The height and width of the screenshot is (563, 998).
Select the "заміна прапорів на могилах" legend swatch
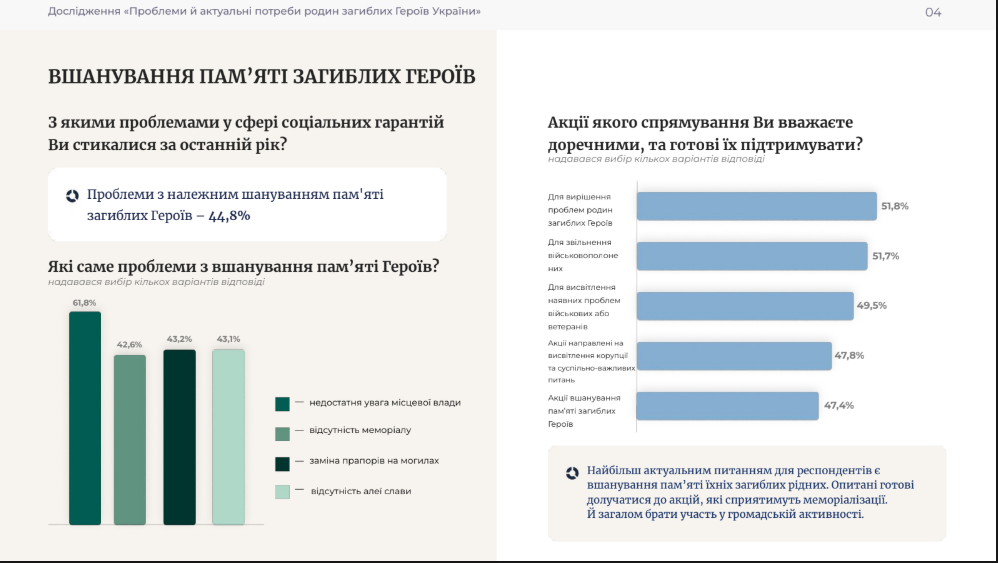point(282,462)
